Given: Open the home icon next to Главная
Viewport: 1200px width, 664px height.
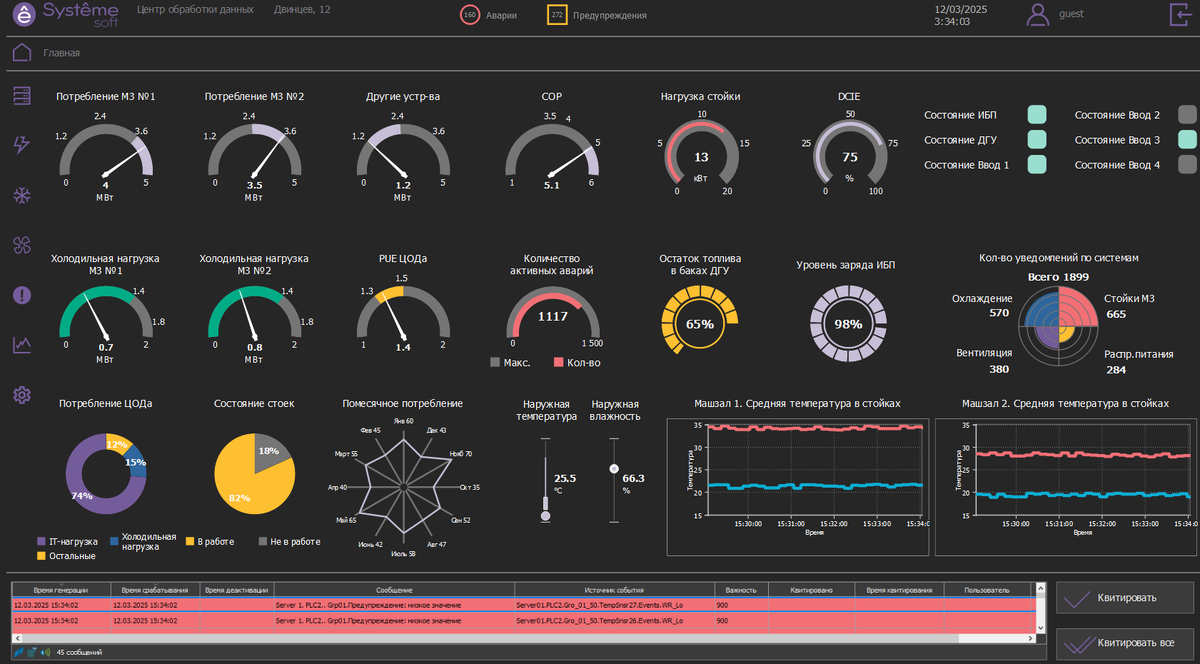Looking at the screenshot, I should [x=22, y=52].
